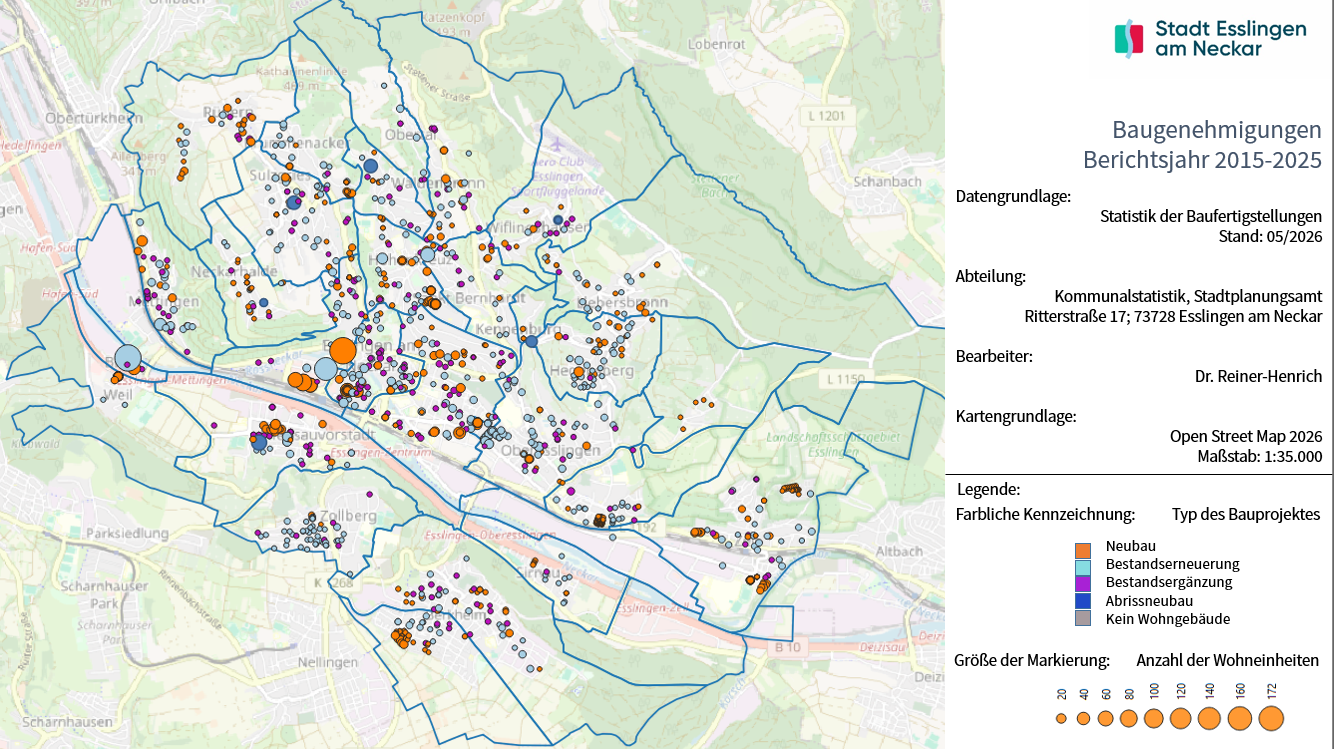Click the 'Abrissneubau' legend label
Image resolution: width=1334 pixels, height=749 pixels.
(x=1149, y=601)
